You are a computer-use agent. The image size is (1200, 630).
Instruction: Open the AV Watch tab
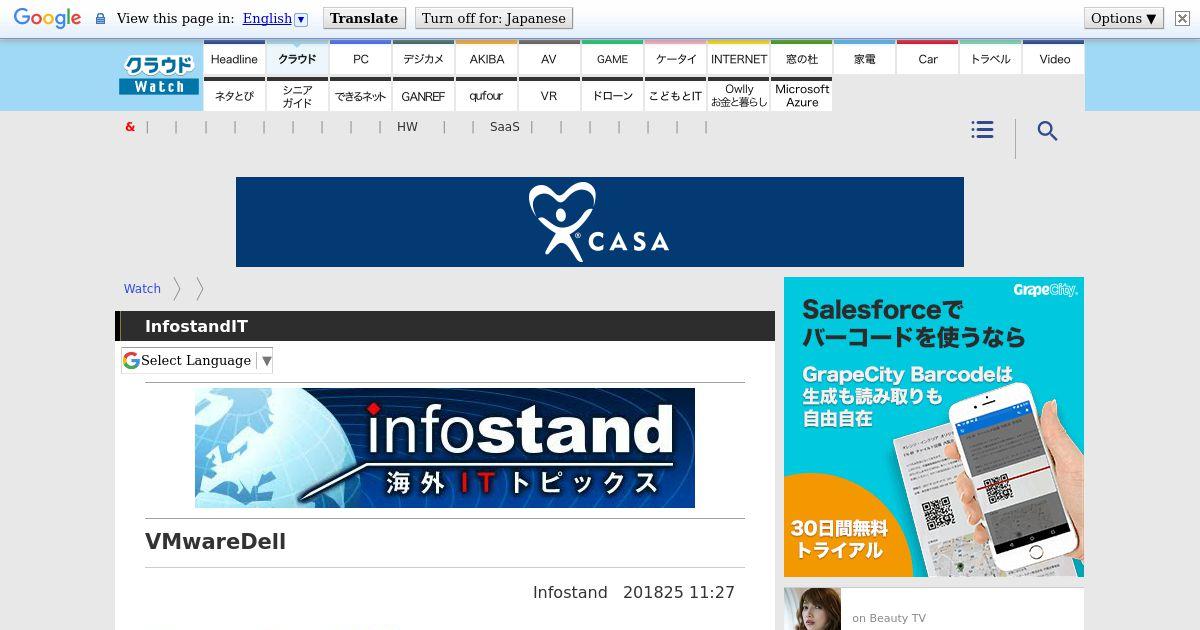click(x=549, y=58)
